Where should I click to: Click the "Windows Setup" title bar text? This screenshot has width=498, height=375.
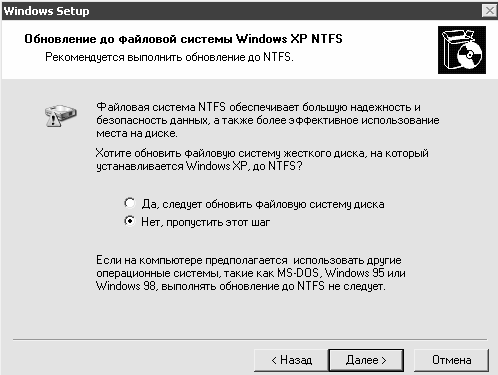coord(46,11)
